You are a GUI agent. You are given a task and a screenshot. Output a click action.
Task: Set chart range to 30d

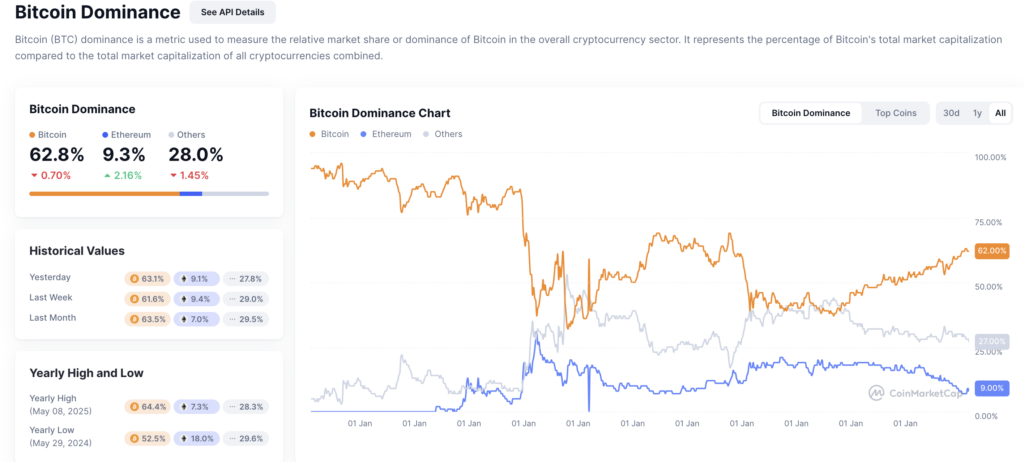pyautogui.click(x=951, y=113)
